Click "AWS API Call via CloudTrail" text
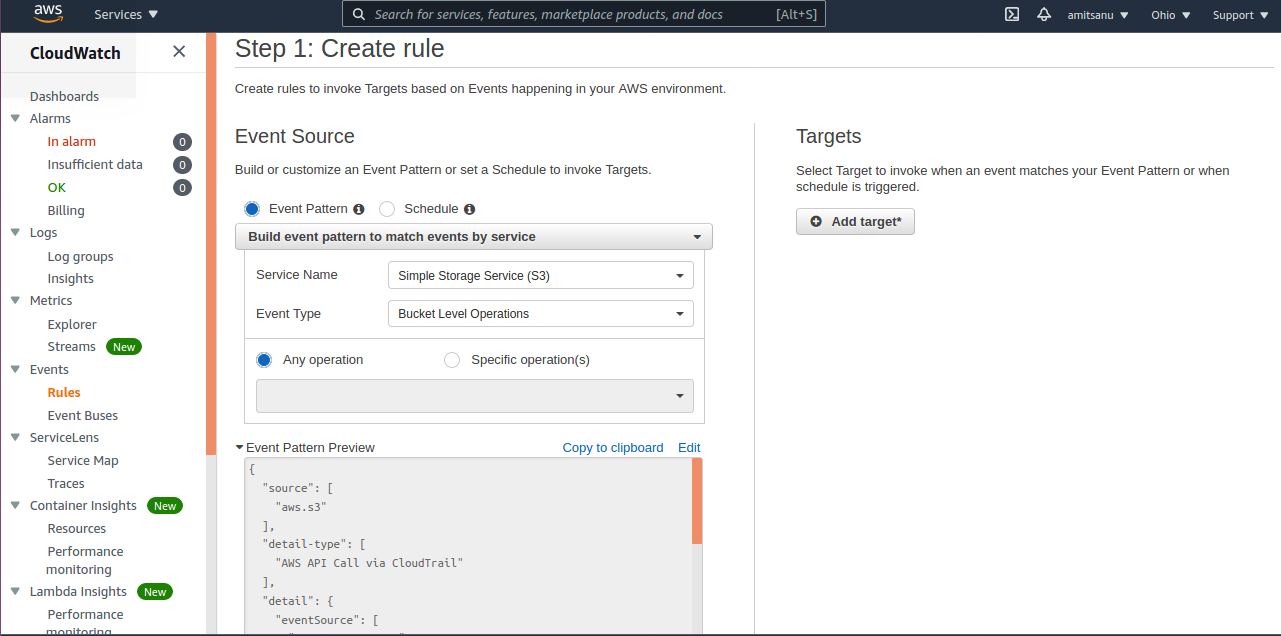This screenshot has width=1281, height=636. pos(369,563)
